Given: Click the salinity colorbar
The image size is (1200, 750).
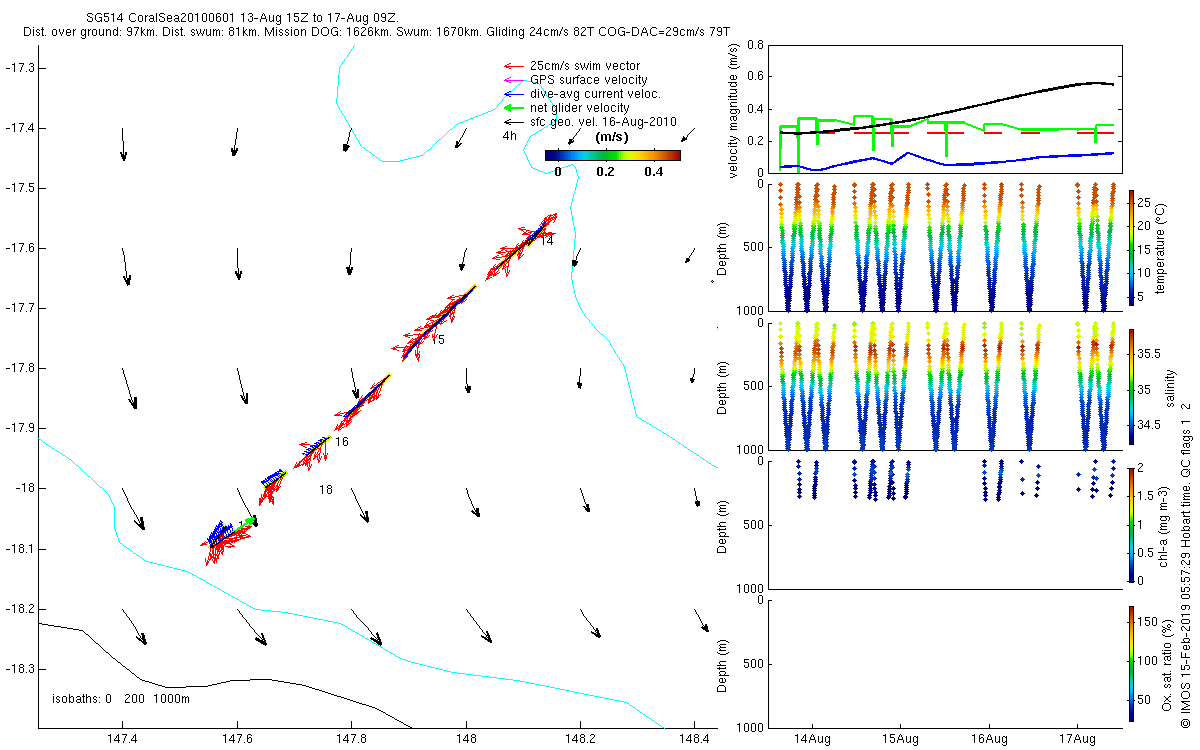Looking at the screenshot, I should point(1131,385).
